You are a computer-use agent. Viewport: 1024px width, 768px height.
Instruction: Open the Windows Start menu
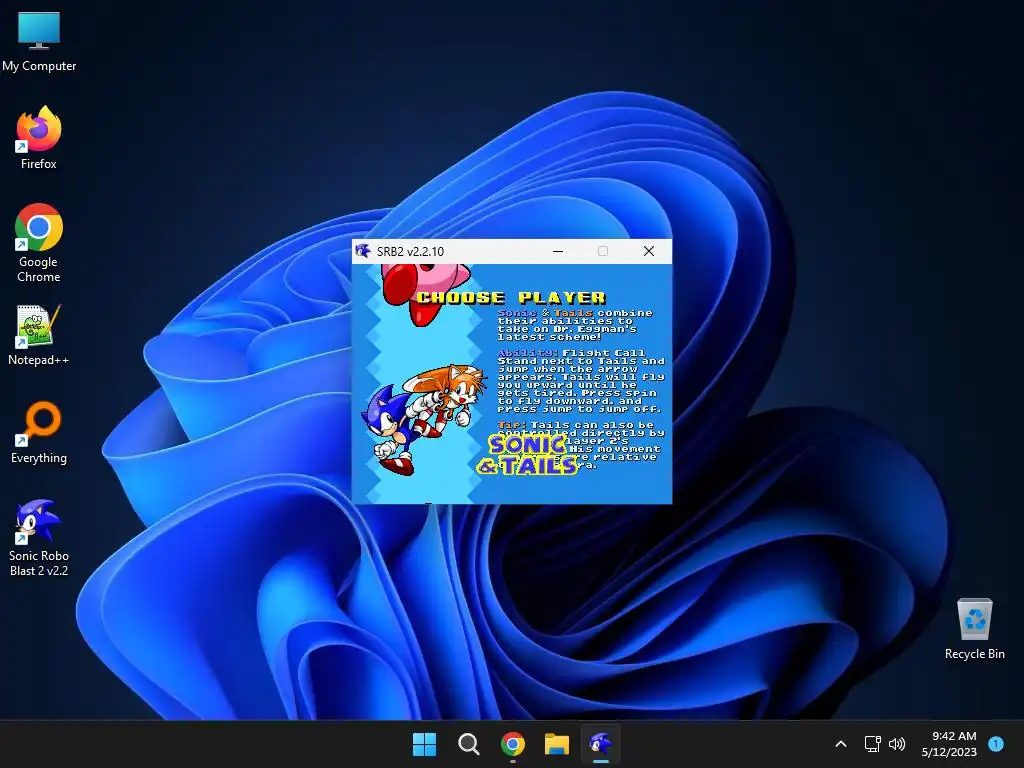(424, 744)
